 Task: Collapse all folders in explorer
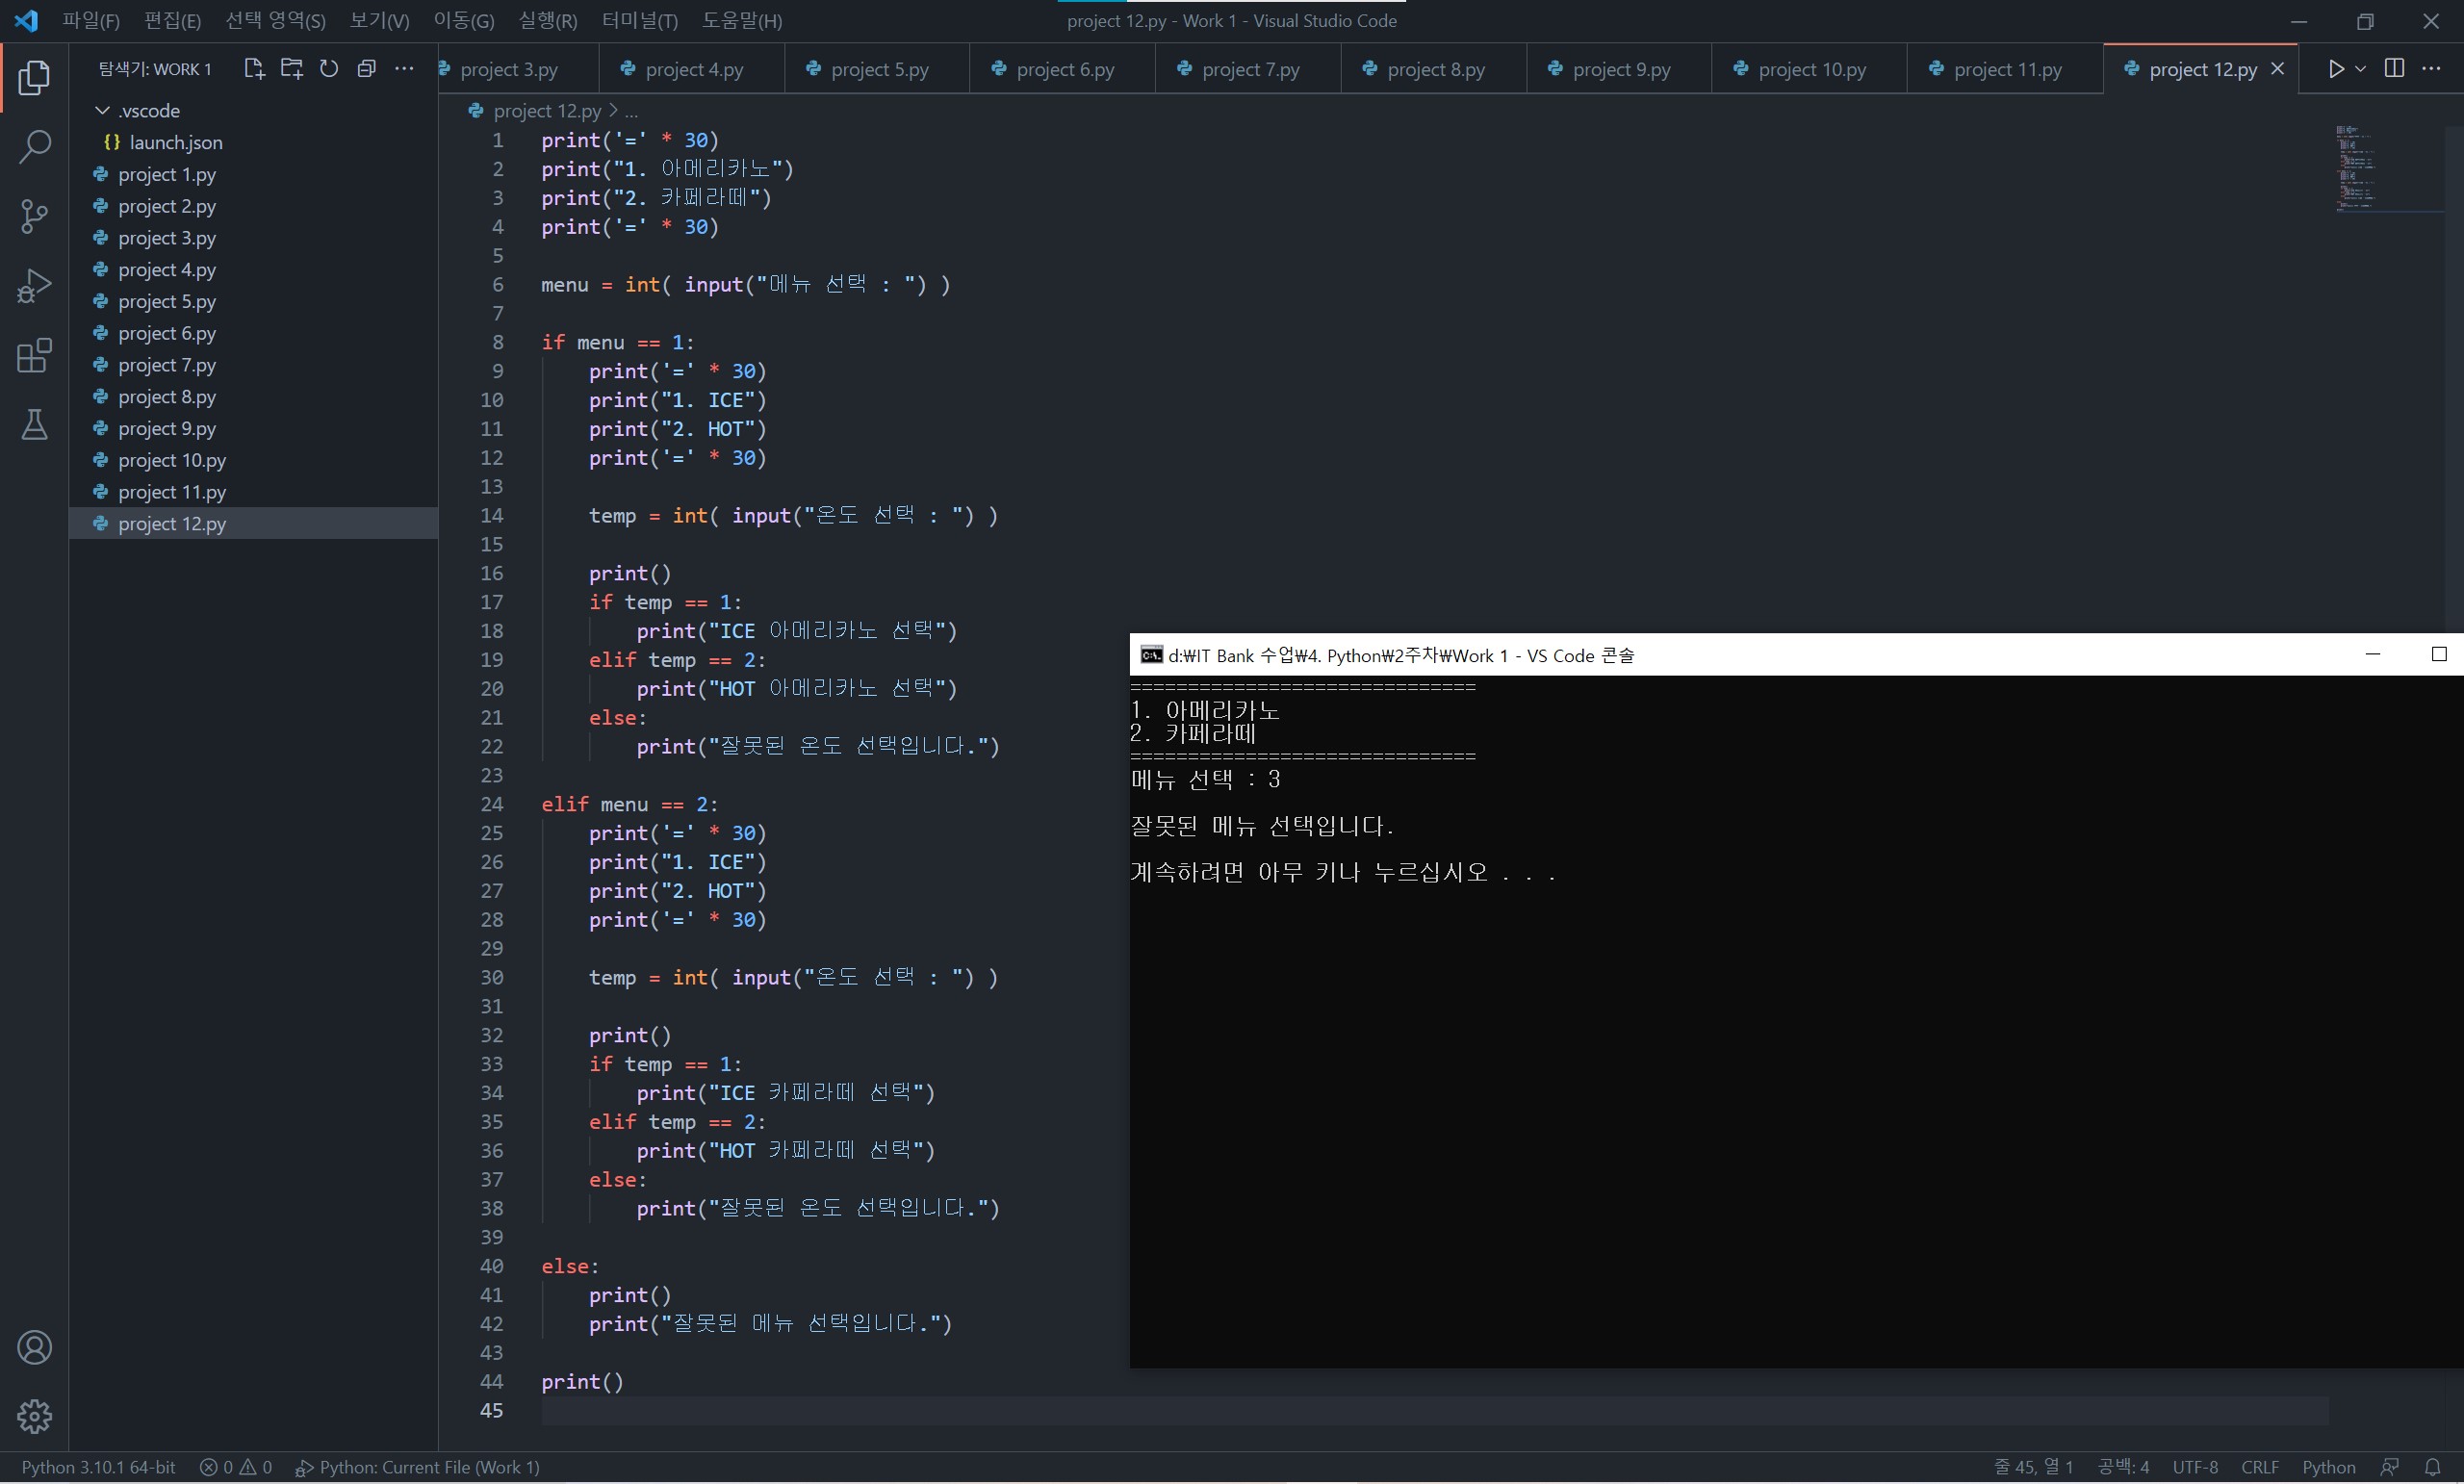pyautogui.click(x=367, y=69)
